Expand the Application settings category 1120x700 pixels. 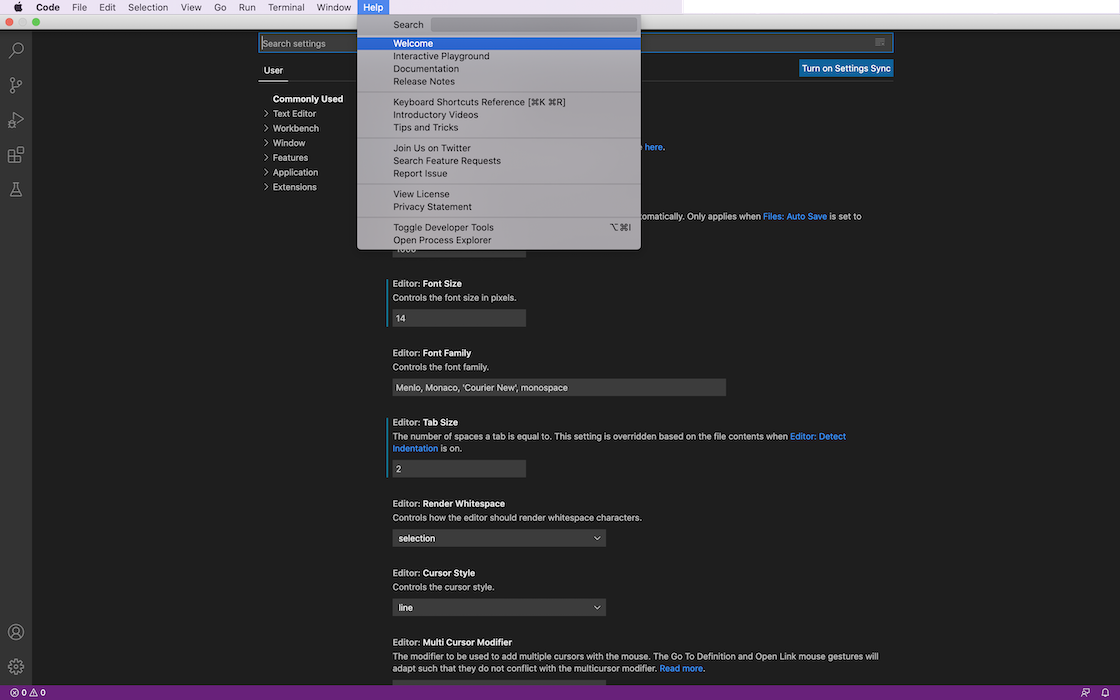[x=293, y=171]
